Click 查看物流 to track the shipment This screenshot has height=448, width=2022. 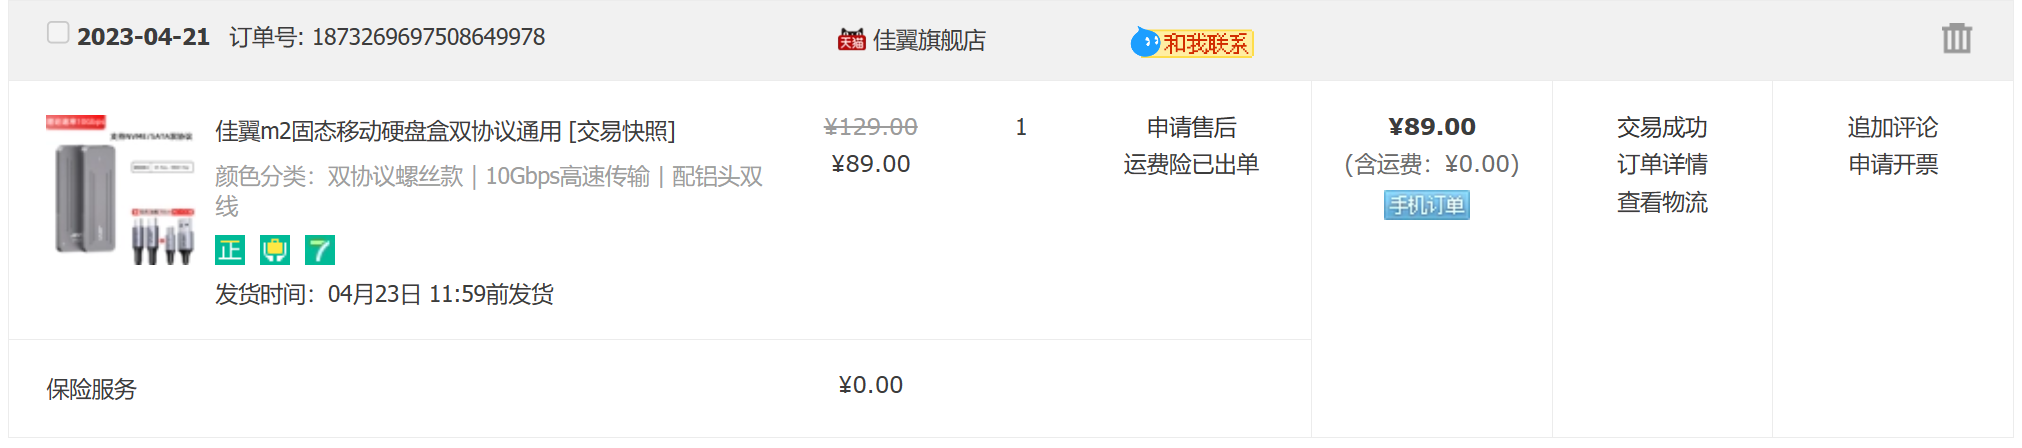click(x=1662, y=202)
